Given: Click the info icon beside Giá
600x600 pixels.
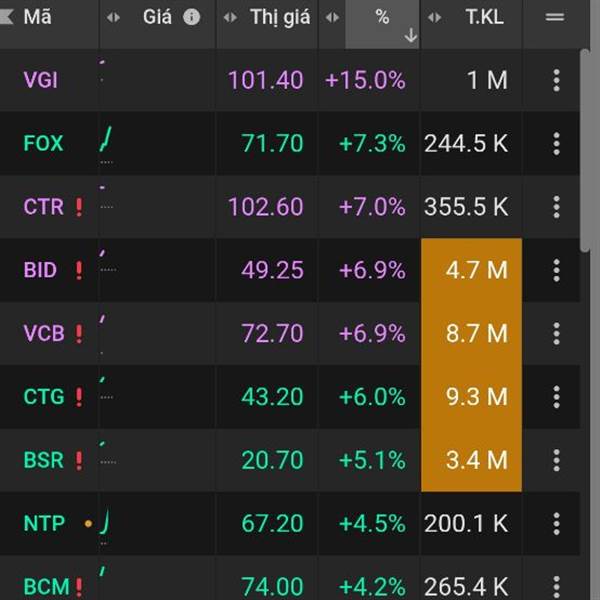Looking at the screenshot, I should (192, 17).
